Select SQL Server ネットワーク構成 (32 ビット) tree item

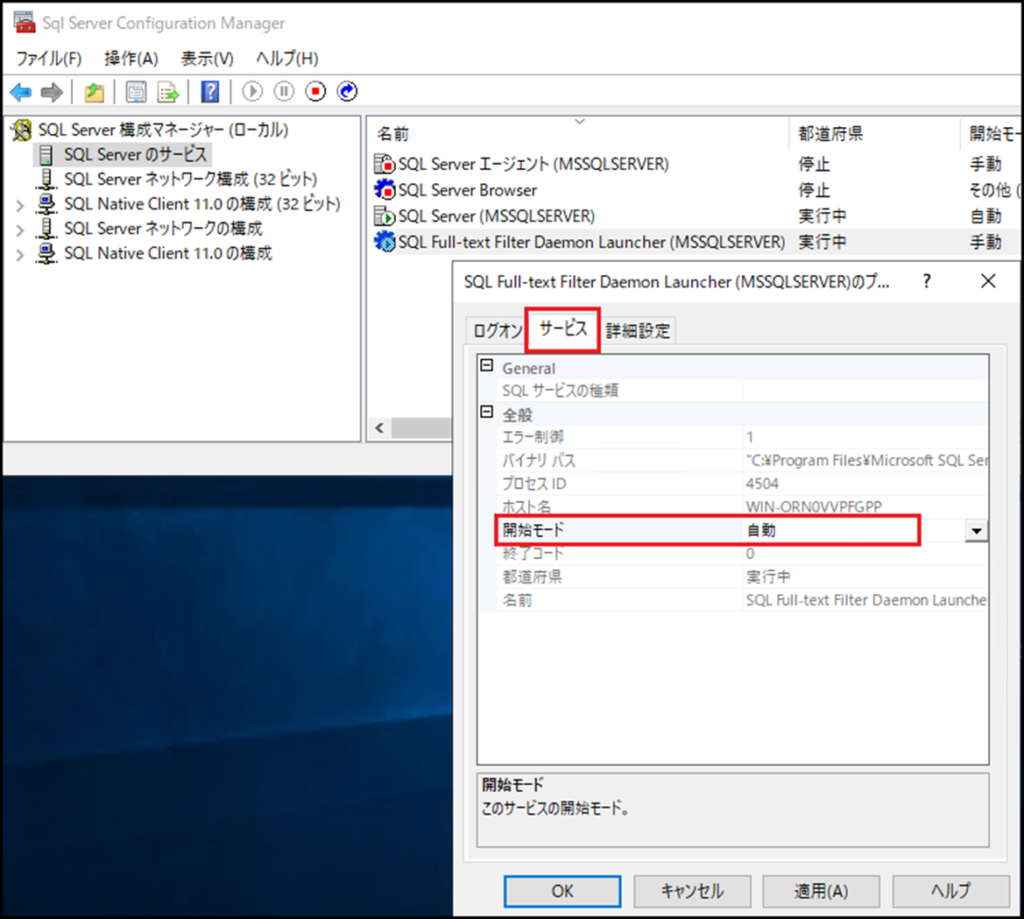(191, 179)
